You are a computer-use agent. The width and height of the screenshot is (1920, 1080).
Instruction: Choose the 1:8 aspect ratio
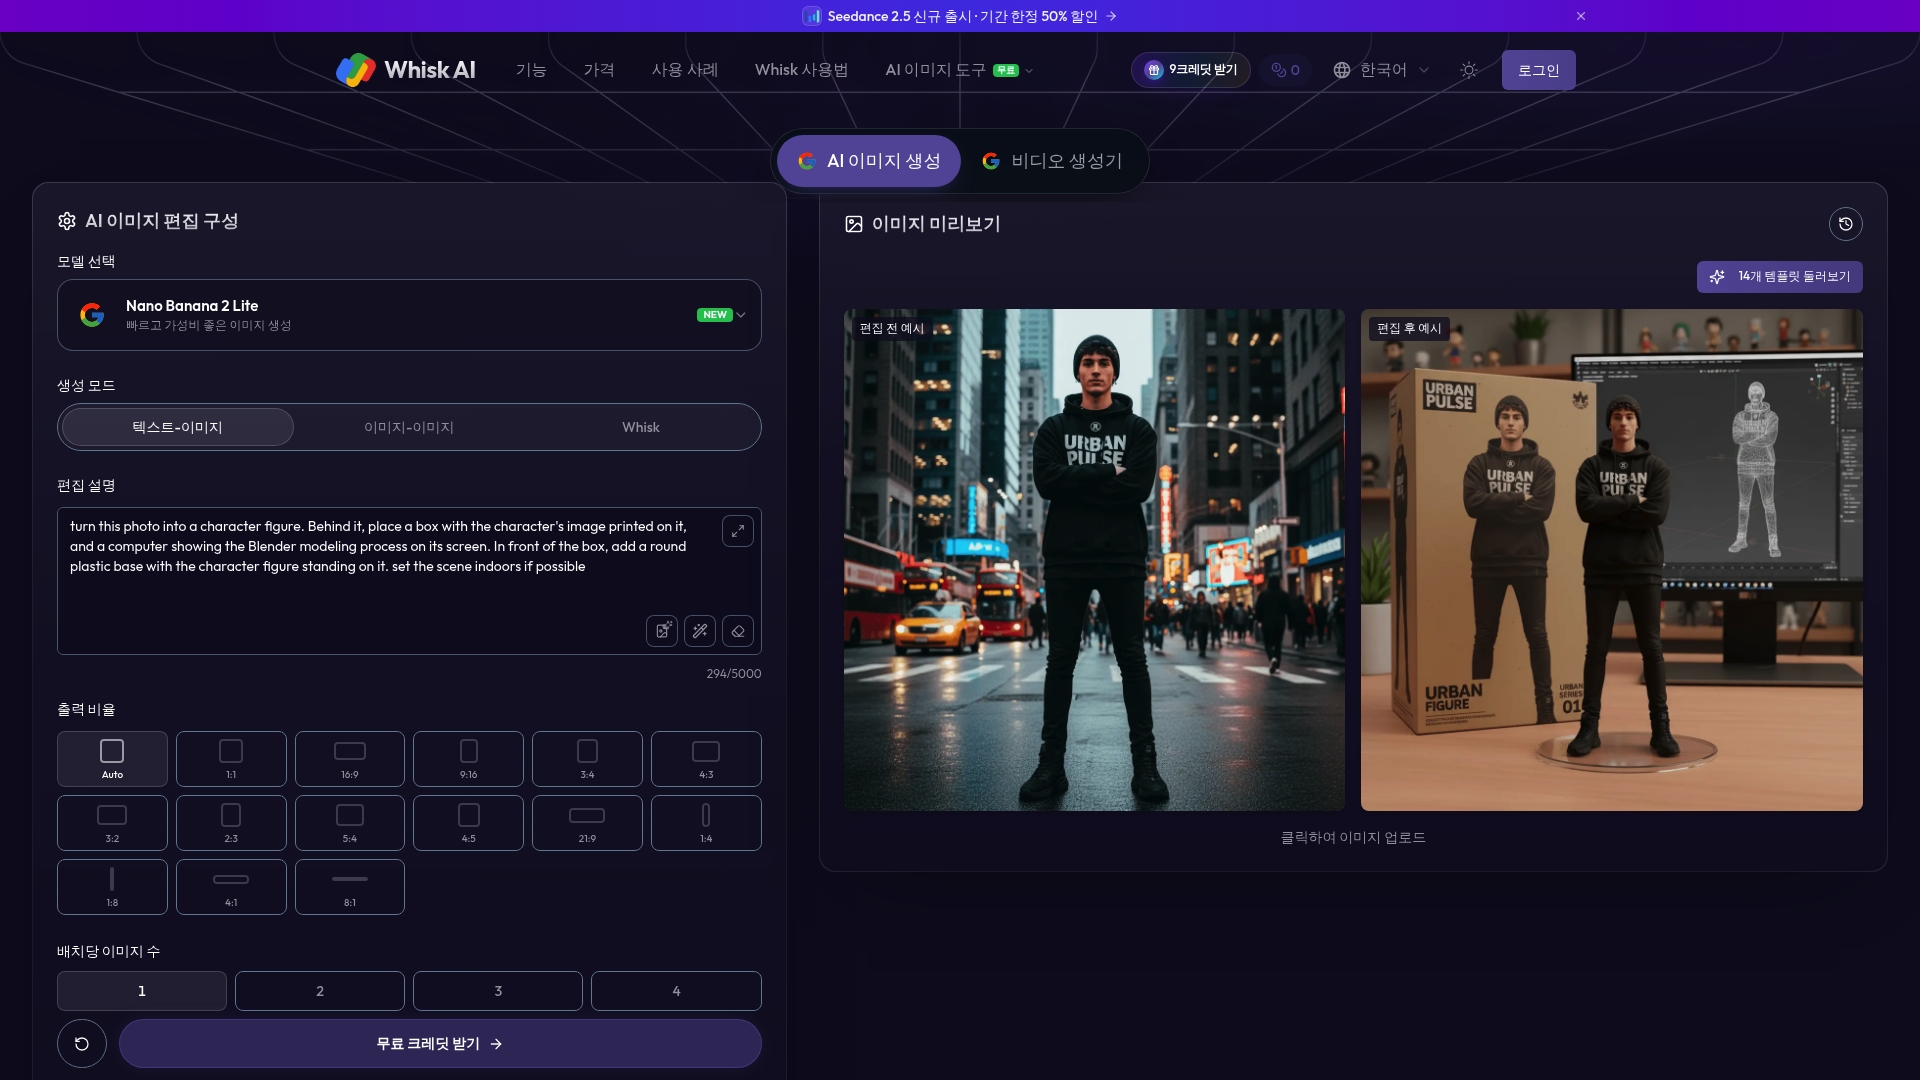[x=112, y=887]
